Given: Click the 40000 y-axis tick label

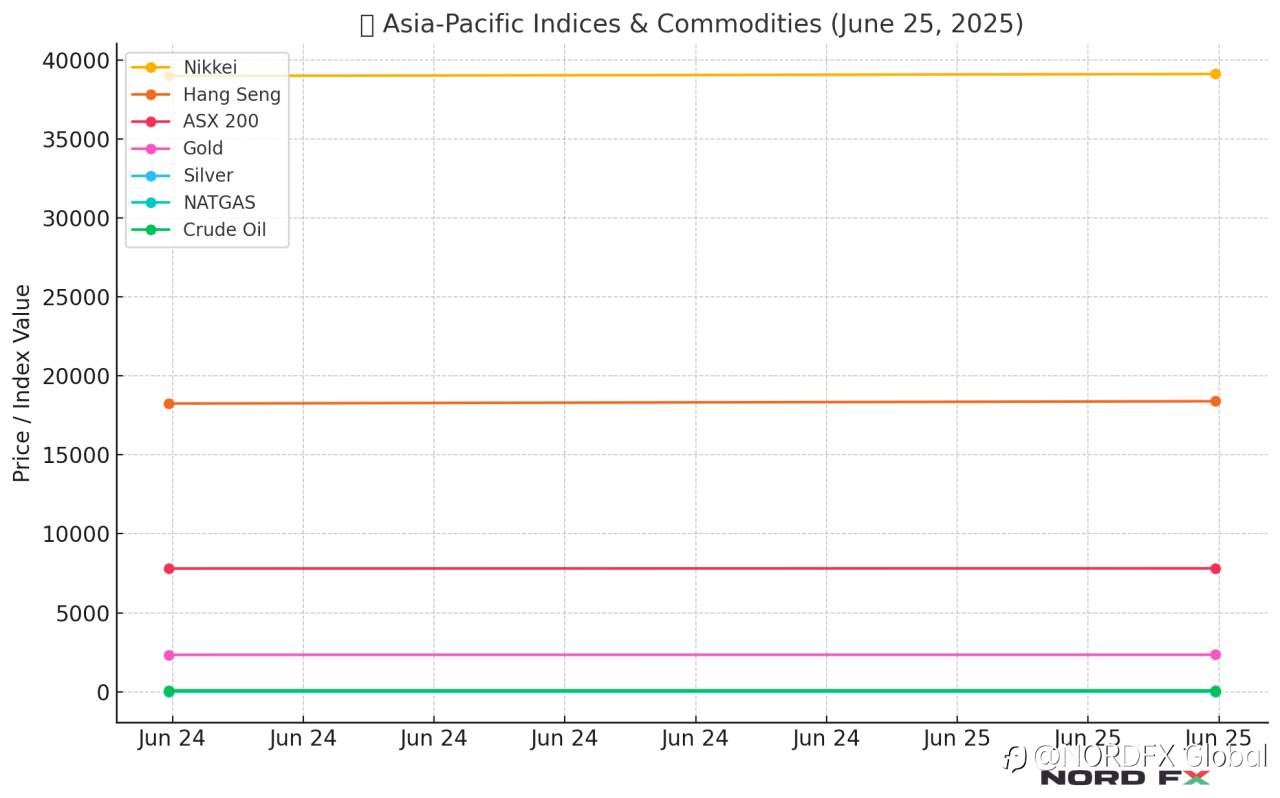Looking at the screenshot, I should coord(74,61).
